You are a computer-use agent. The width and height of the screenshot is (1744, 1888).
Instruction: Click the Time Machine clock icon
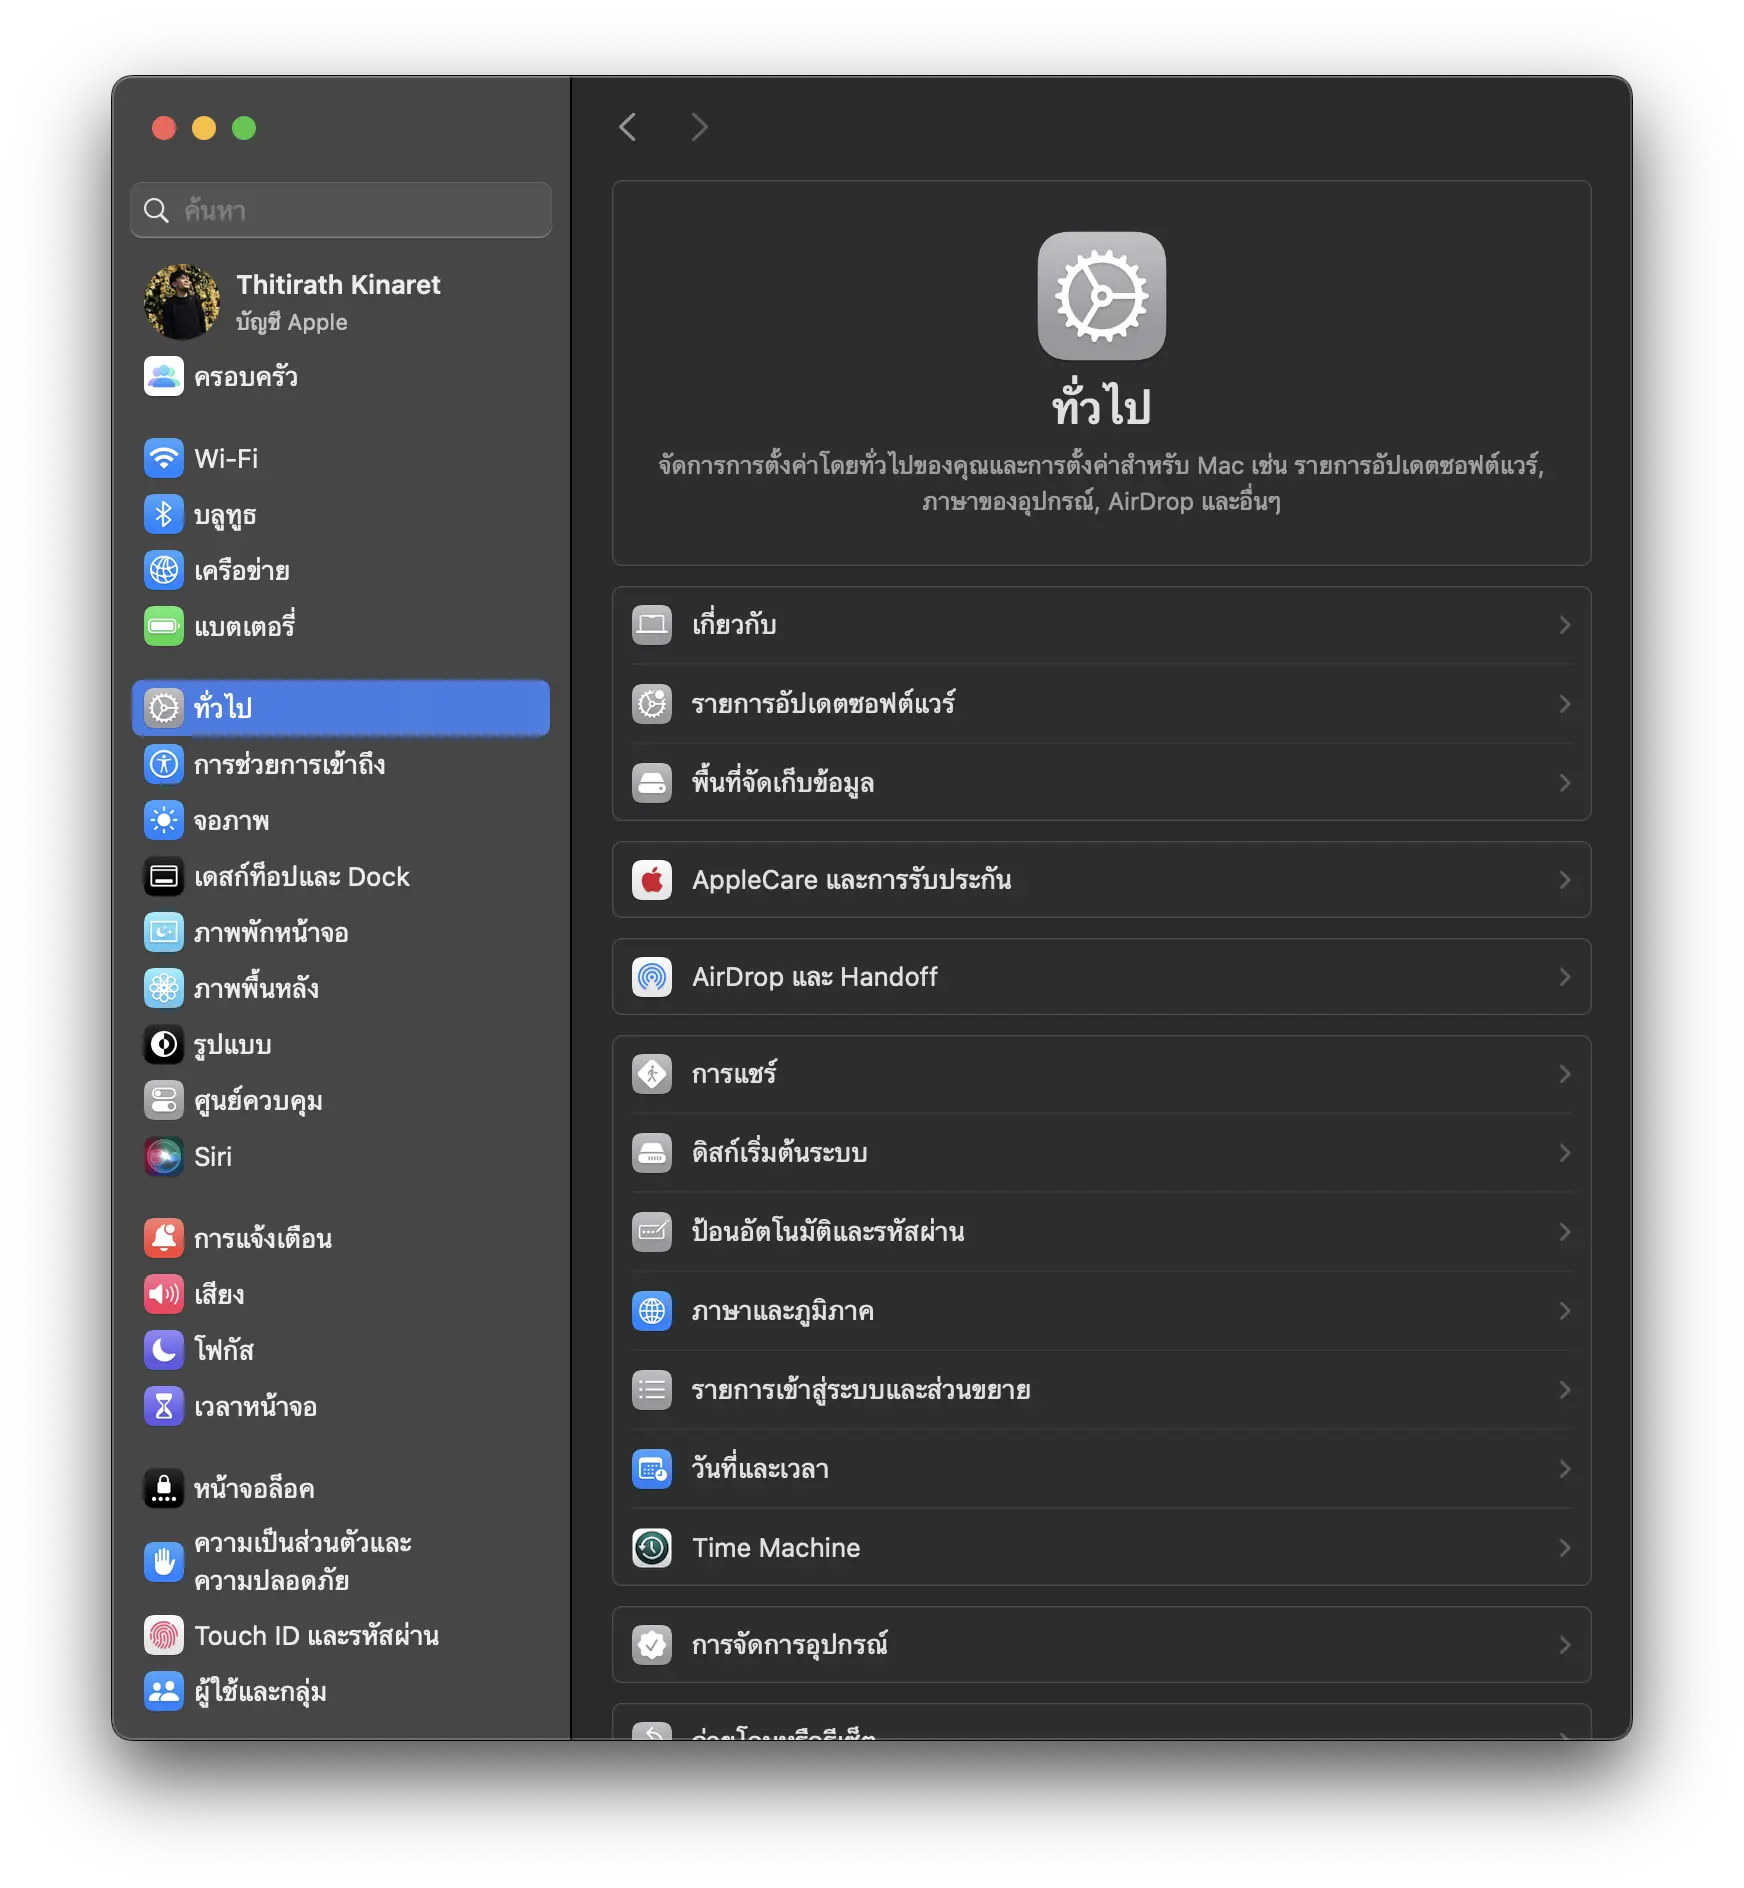(x=652, y=1548)
